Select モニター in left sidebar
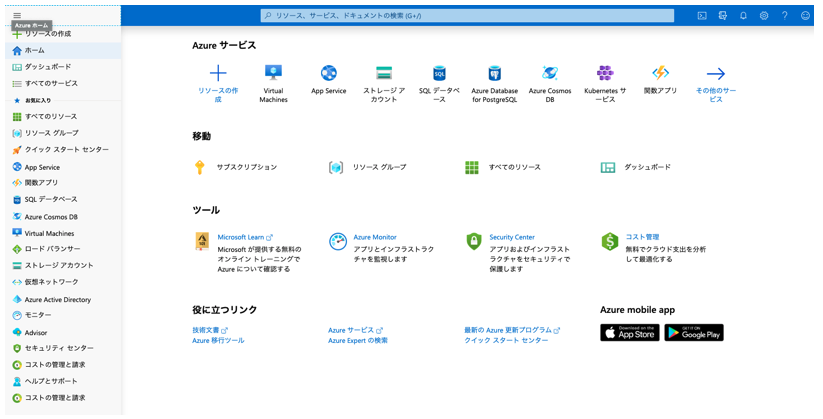 [x=64, y=315]
